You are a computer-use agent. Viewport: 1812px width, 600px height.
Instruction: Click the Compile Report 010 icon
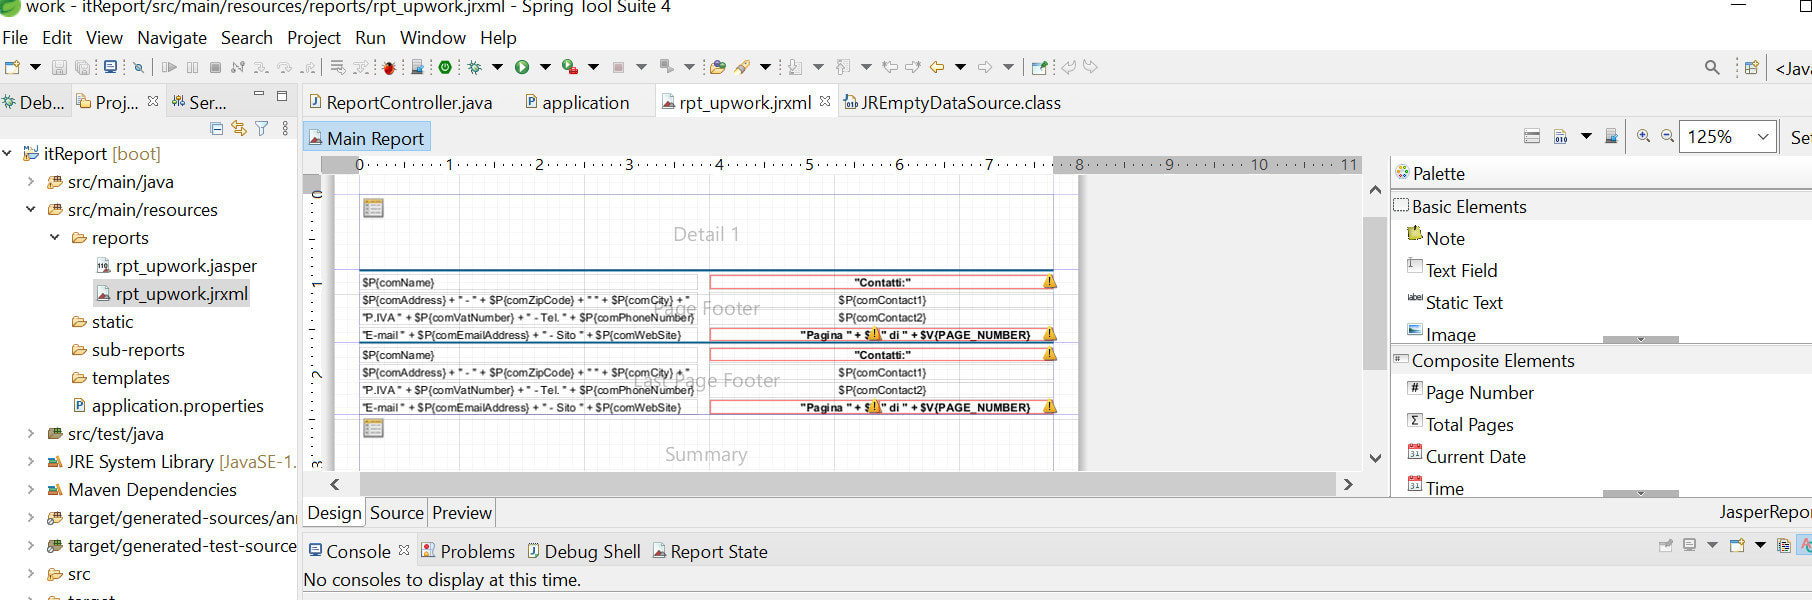[x=1560, y=136]
